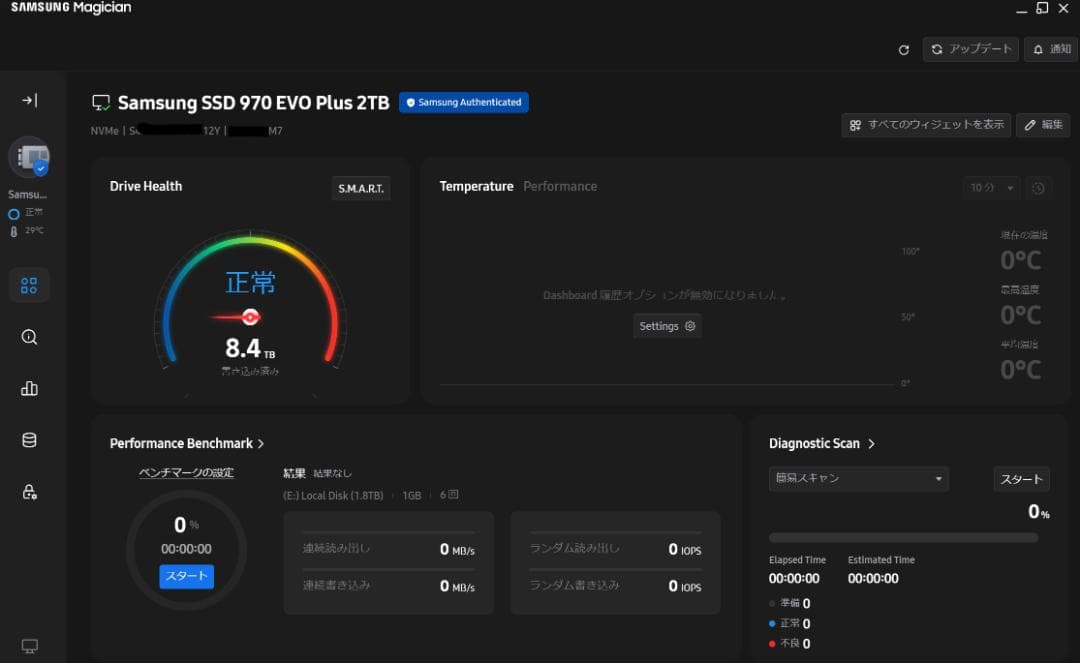Click すべてのウィジェットを表示 button

(926, 125)
